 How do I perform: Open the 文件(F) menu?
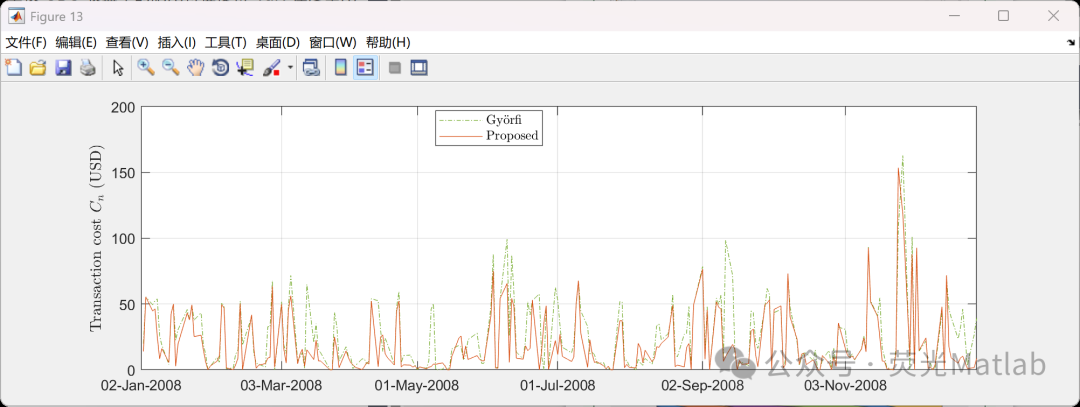pyautogui.click(x=26, y=43)
